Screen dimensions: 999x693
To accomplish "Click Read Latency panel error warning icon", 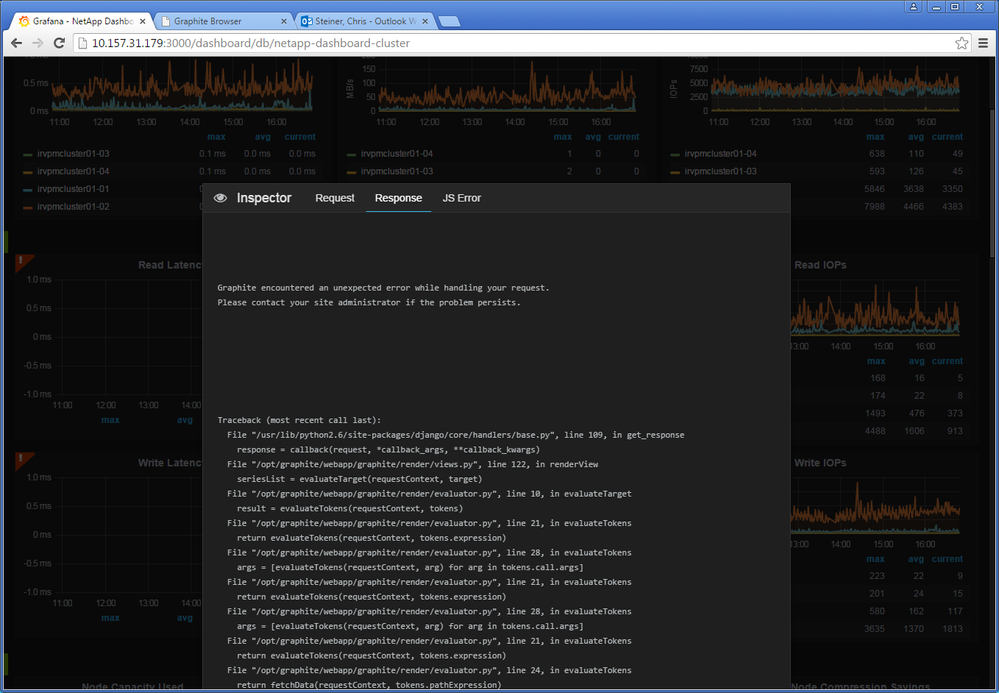I will coord(22,261).
